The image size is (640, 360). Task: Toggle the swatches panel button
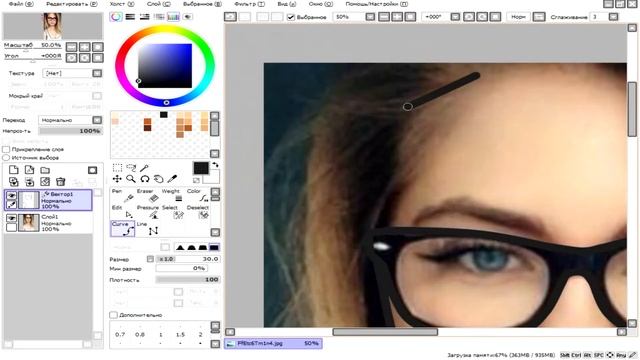(173, 17)
